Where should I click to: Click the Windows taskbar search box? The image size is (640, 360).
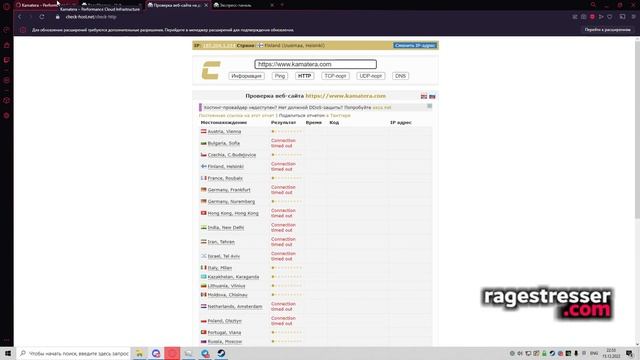[x=74, y=353]
